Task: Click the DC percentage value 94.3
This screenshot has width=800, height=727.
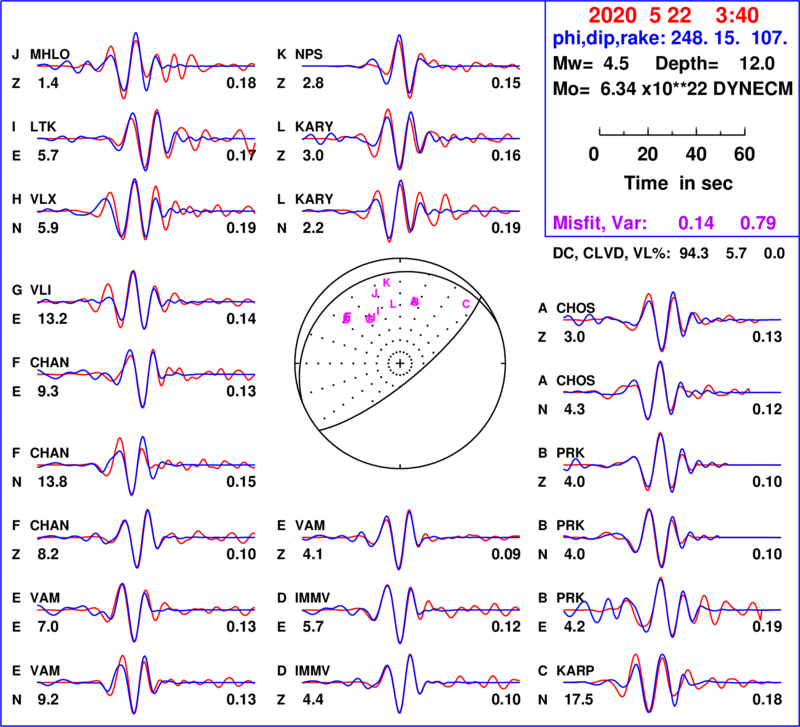Action: (693, 254)
